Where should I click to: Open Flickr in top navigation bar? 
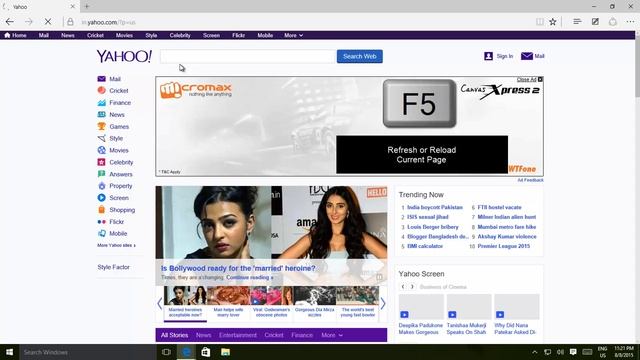click(x=238, y=36)
